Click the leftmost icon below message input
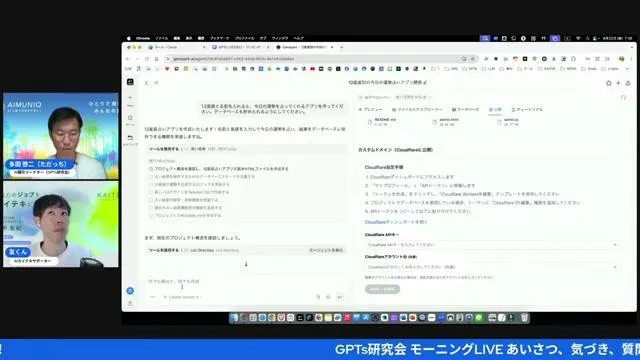 tap(153, 297)
